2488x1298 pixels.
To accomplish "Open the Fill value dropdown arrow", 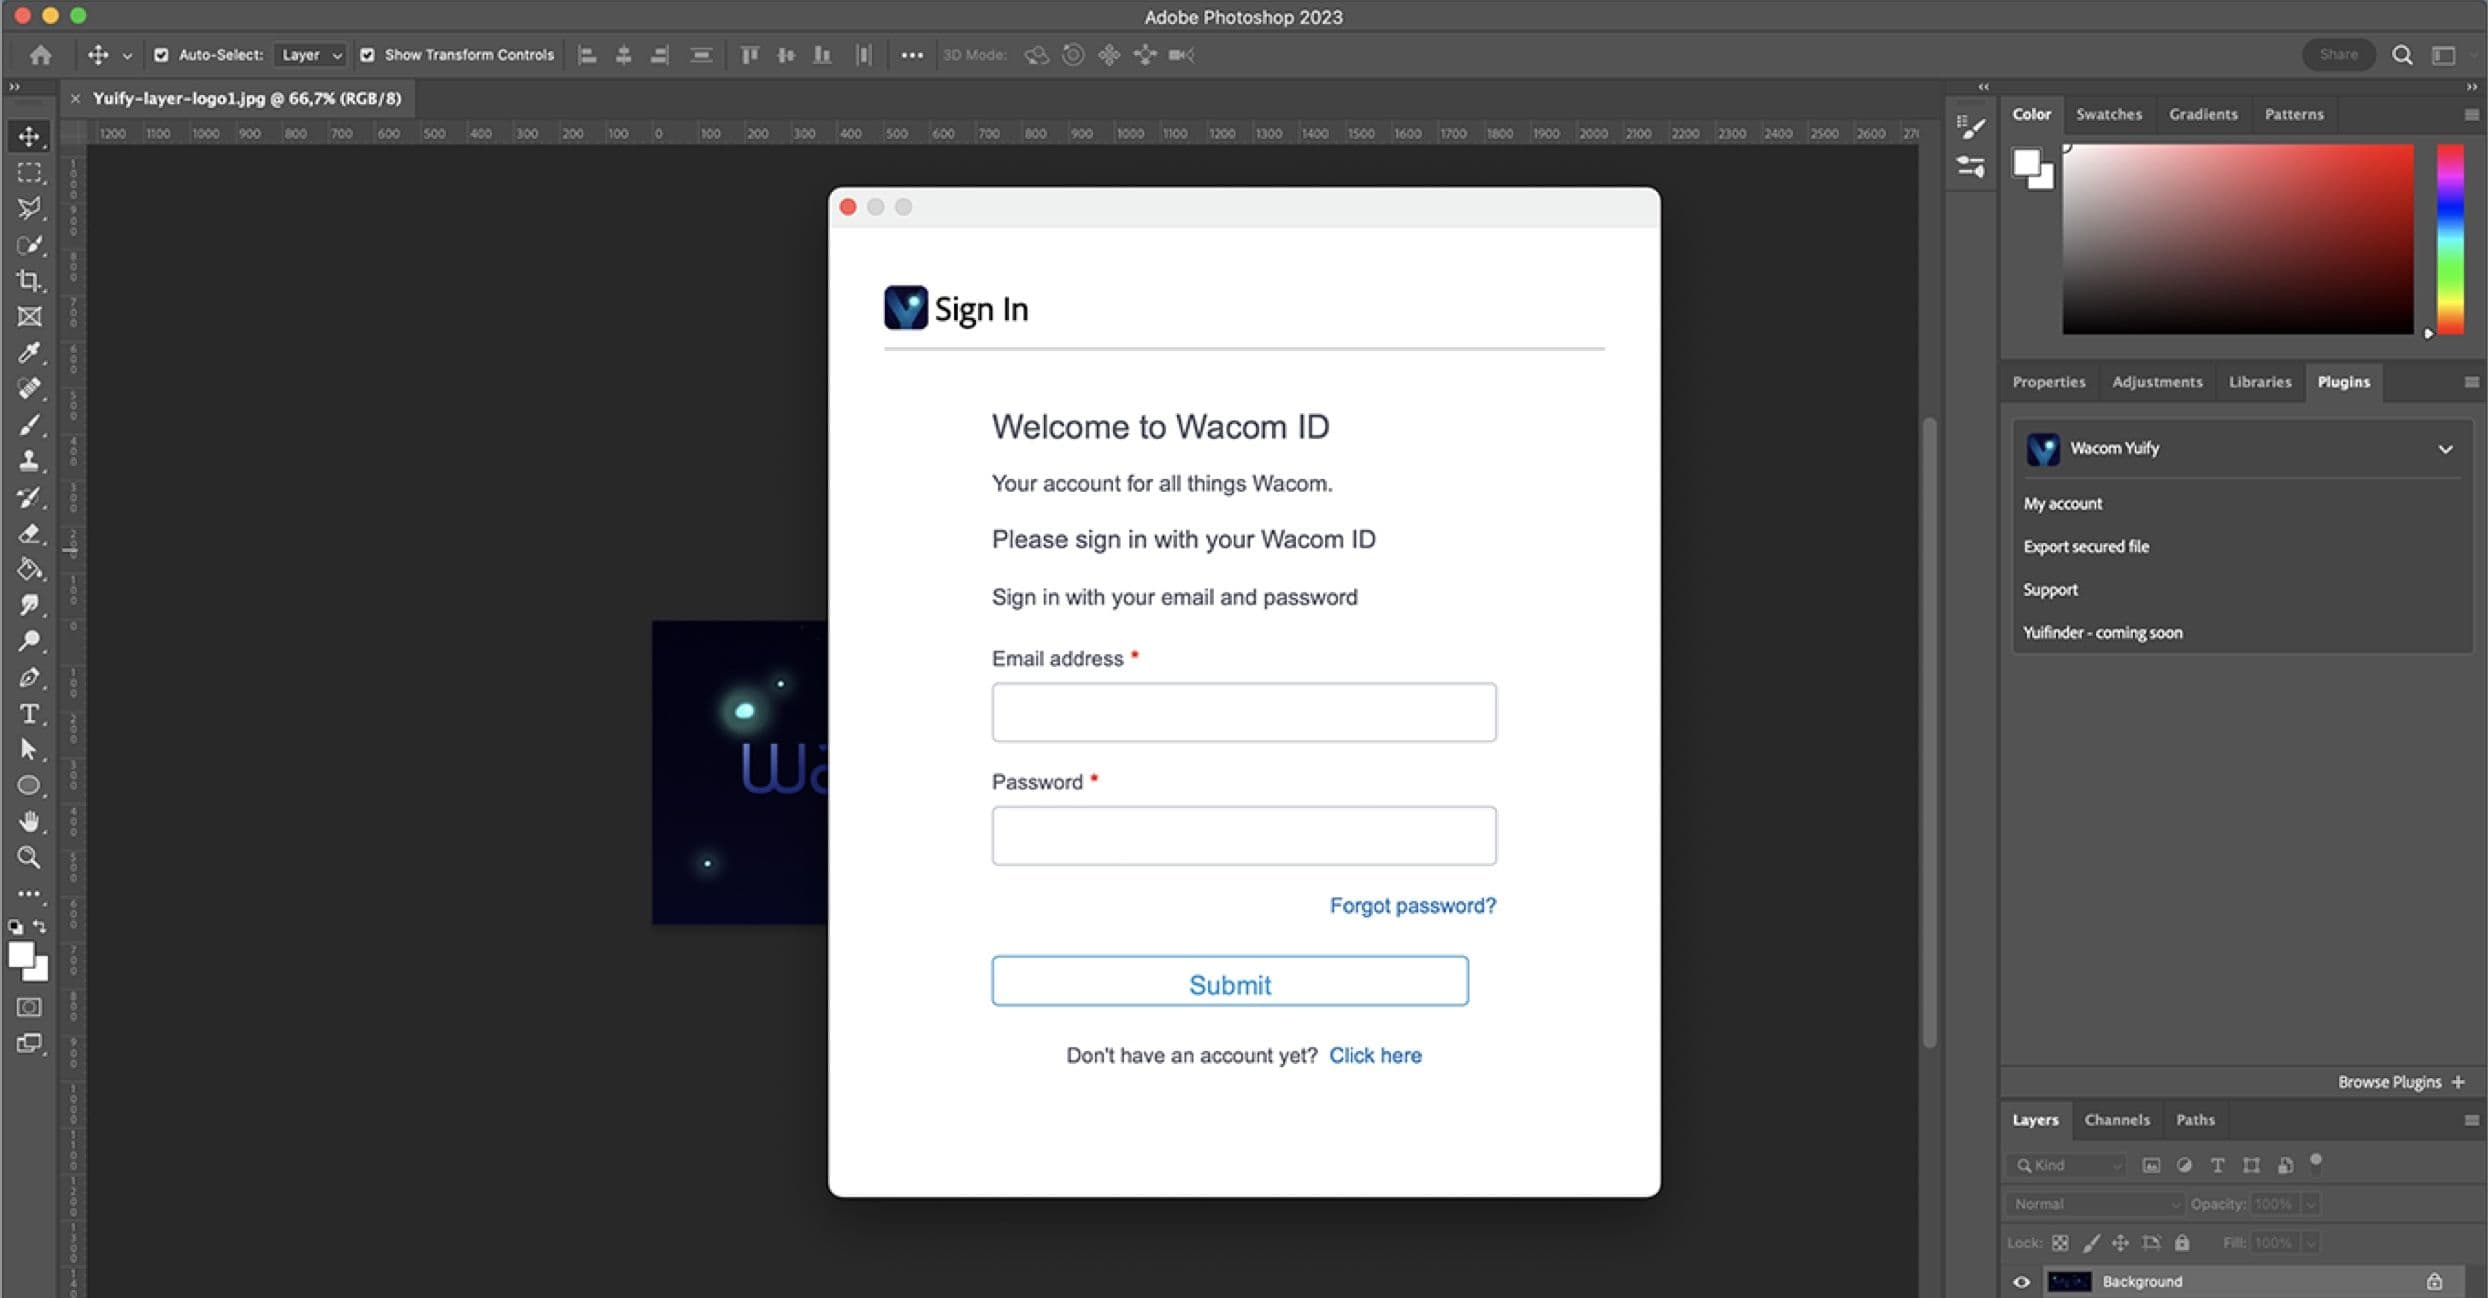I will coord(2310,1243).
